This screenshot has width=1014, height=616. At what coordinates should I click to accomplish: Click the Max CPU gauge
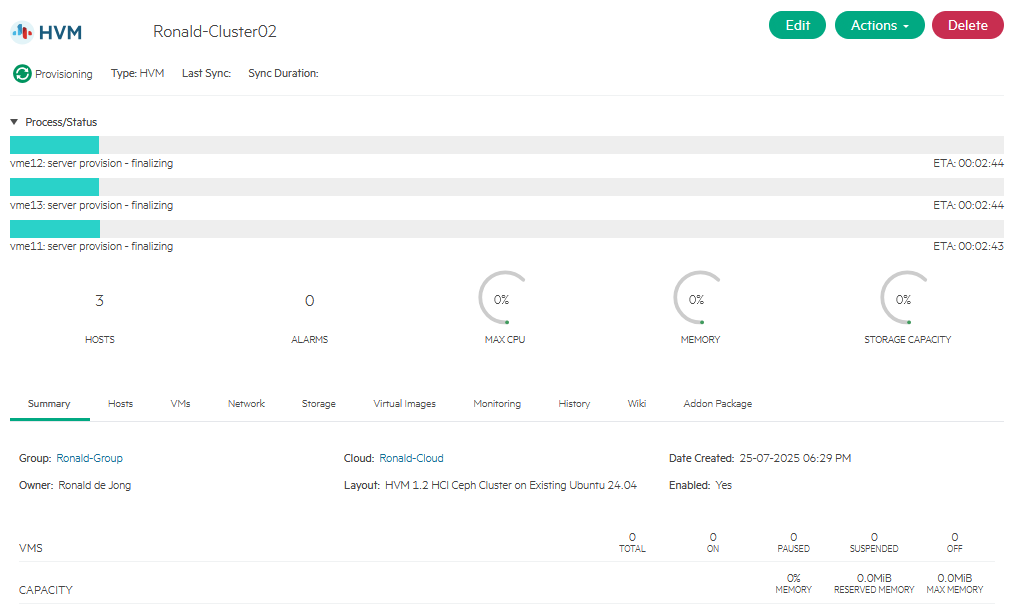click(x=501, y=299)
